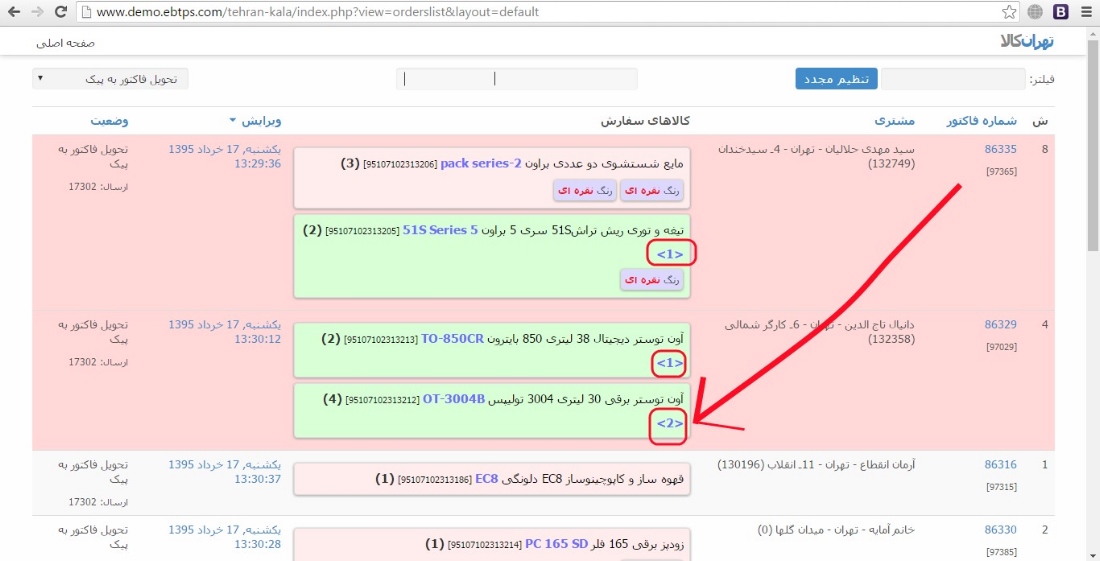The height and width of the screenshot is (561, 1100).
Task: Open the Chrome hamburger menu
Action: (1086, 12)
